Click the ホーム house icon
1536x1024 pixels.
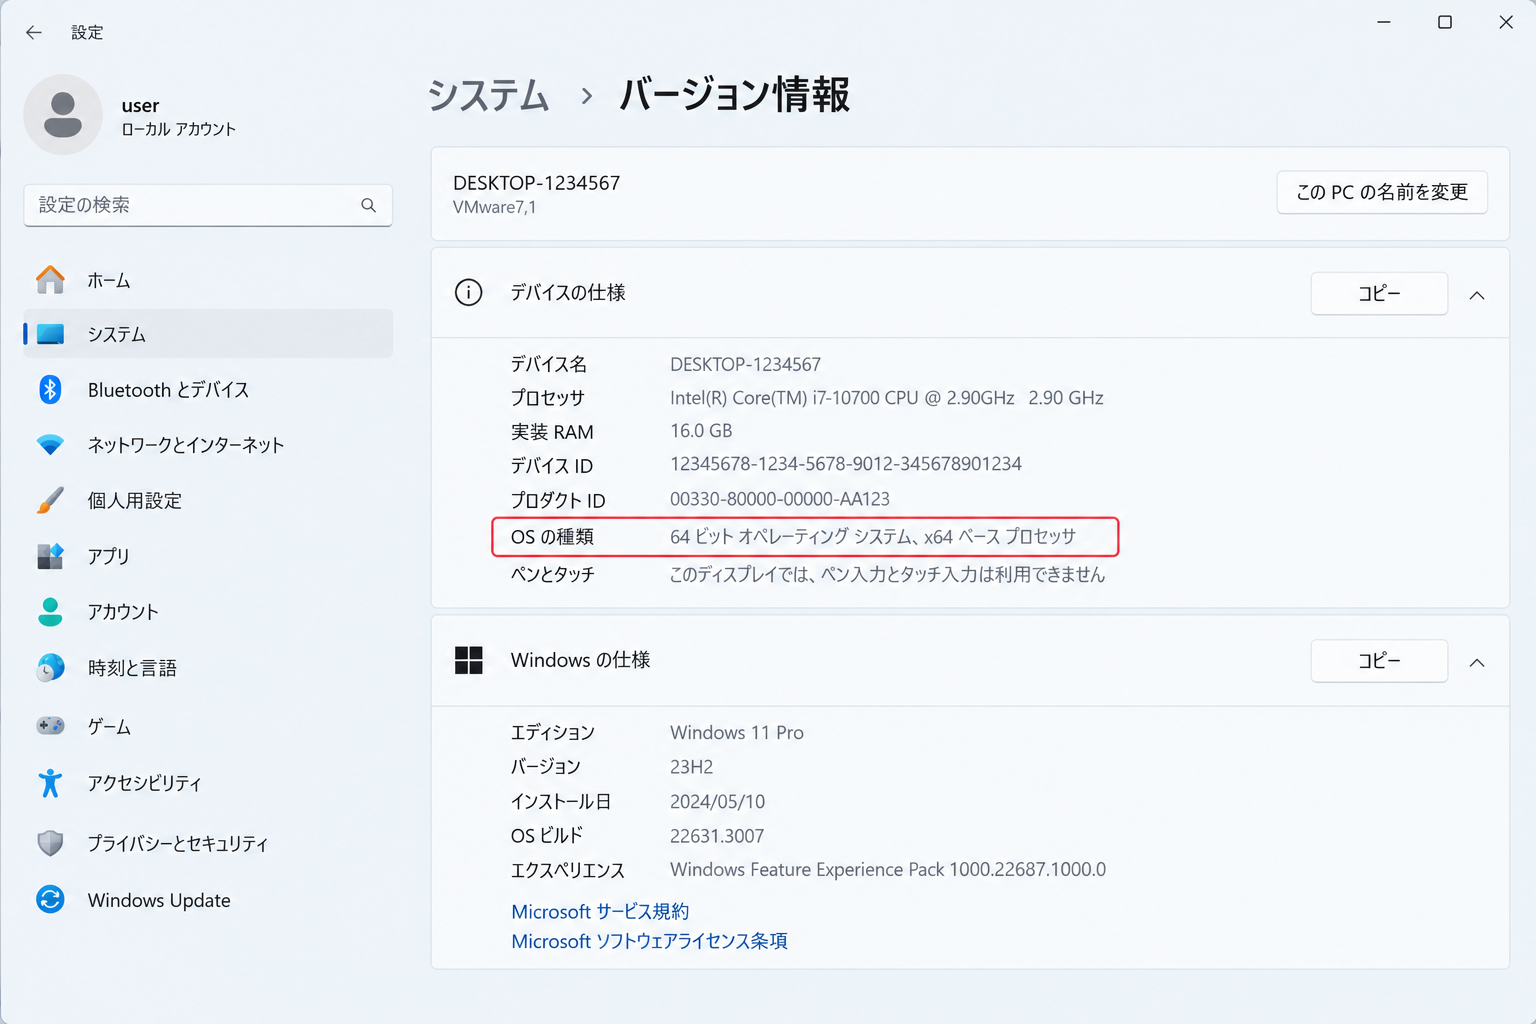[x=50, y=280]
